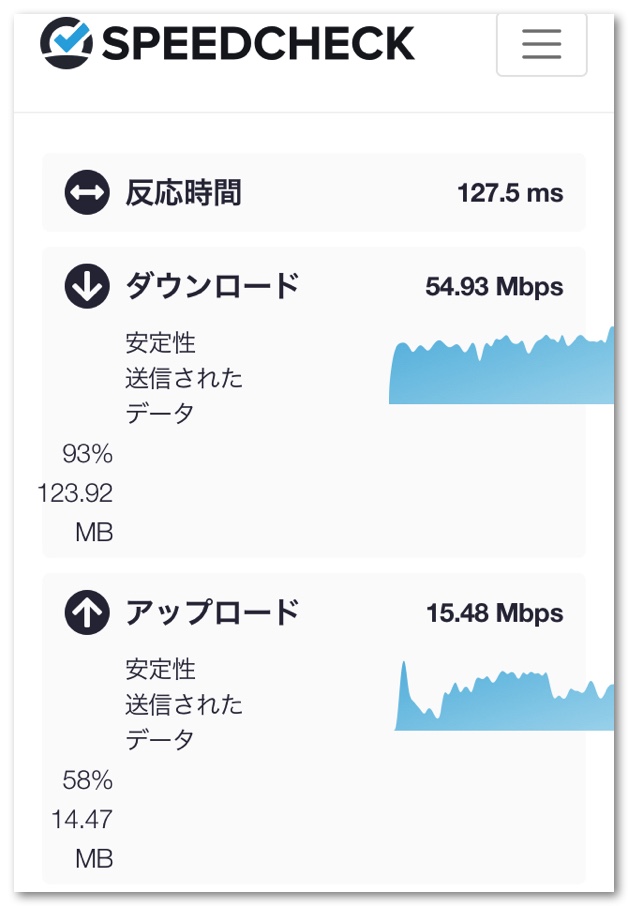Click the response time double-arrow icon

pos(87,193)
